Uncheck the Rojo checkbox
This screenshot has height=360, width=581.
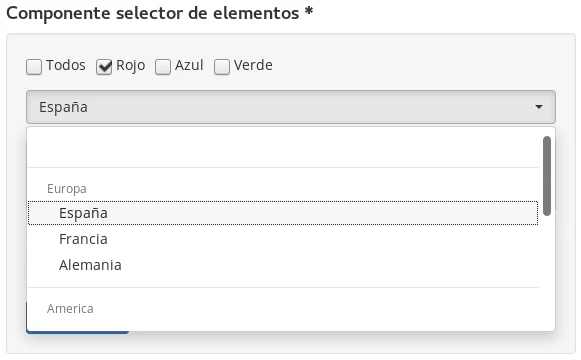[104, 67]
